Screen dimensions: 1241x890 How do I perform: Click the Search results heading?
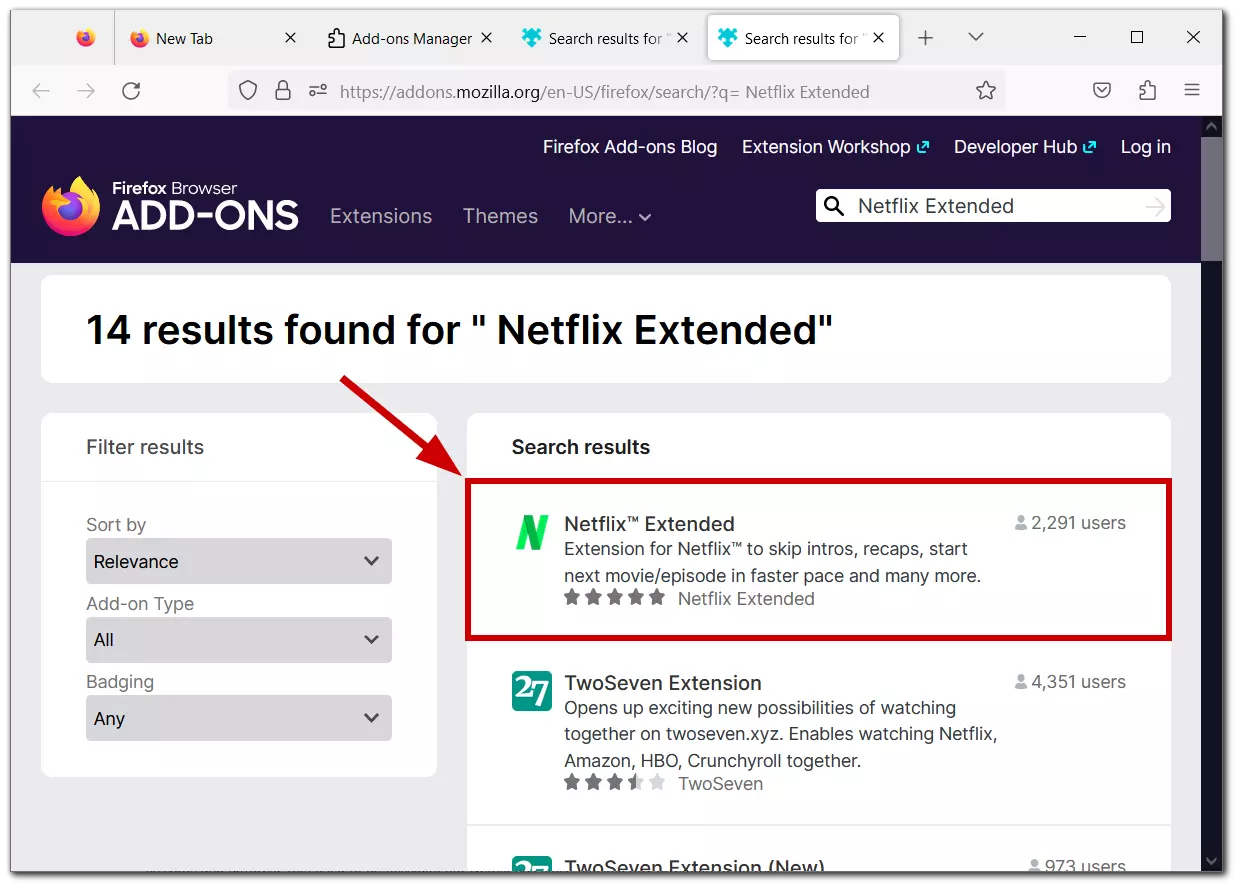[x=581, y=447]
